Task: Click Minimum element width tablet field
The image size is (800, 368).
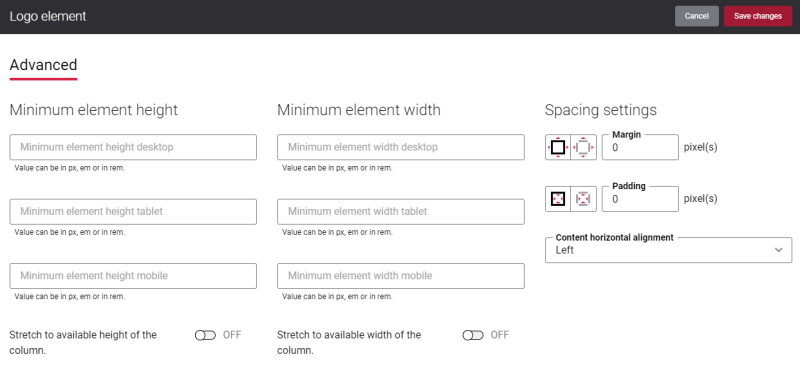Action: pos(401,211)
